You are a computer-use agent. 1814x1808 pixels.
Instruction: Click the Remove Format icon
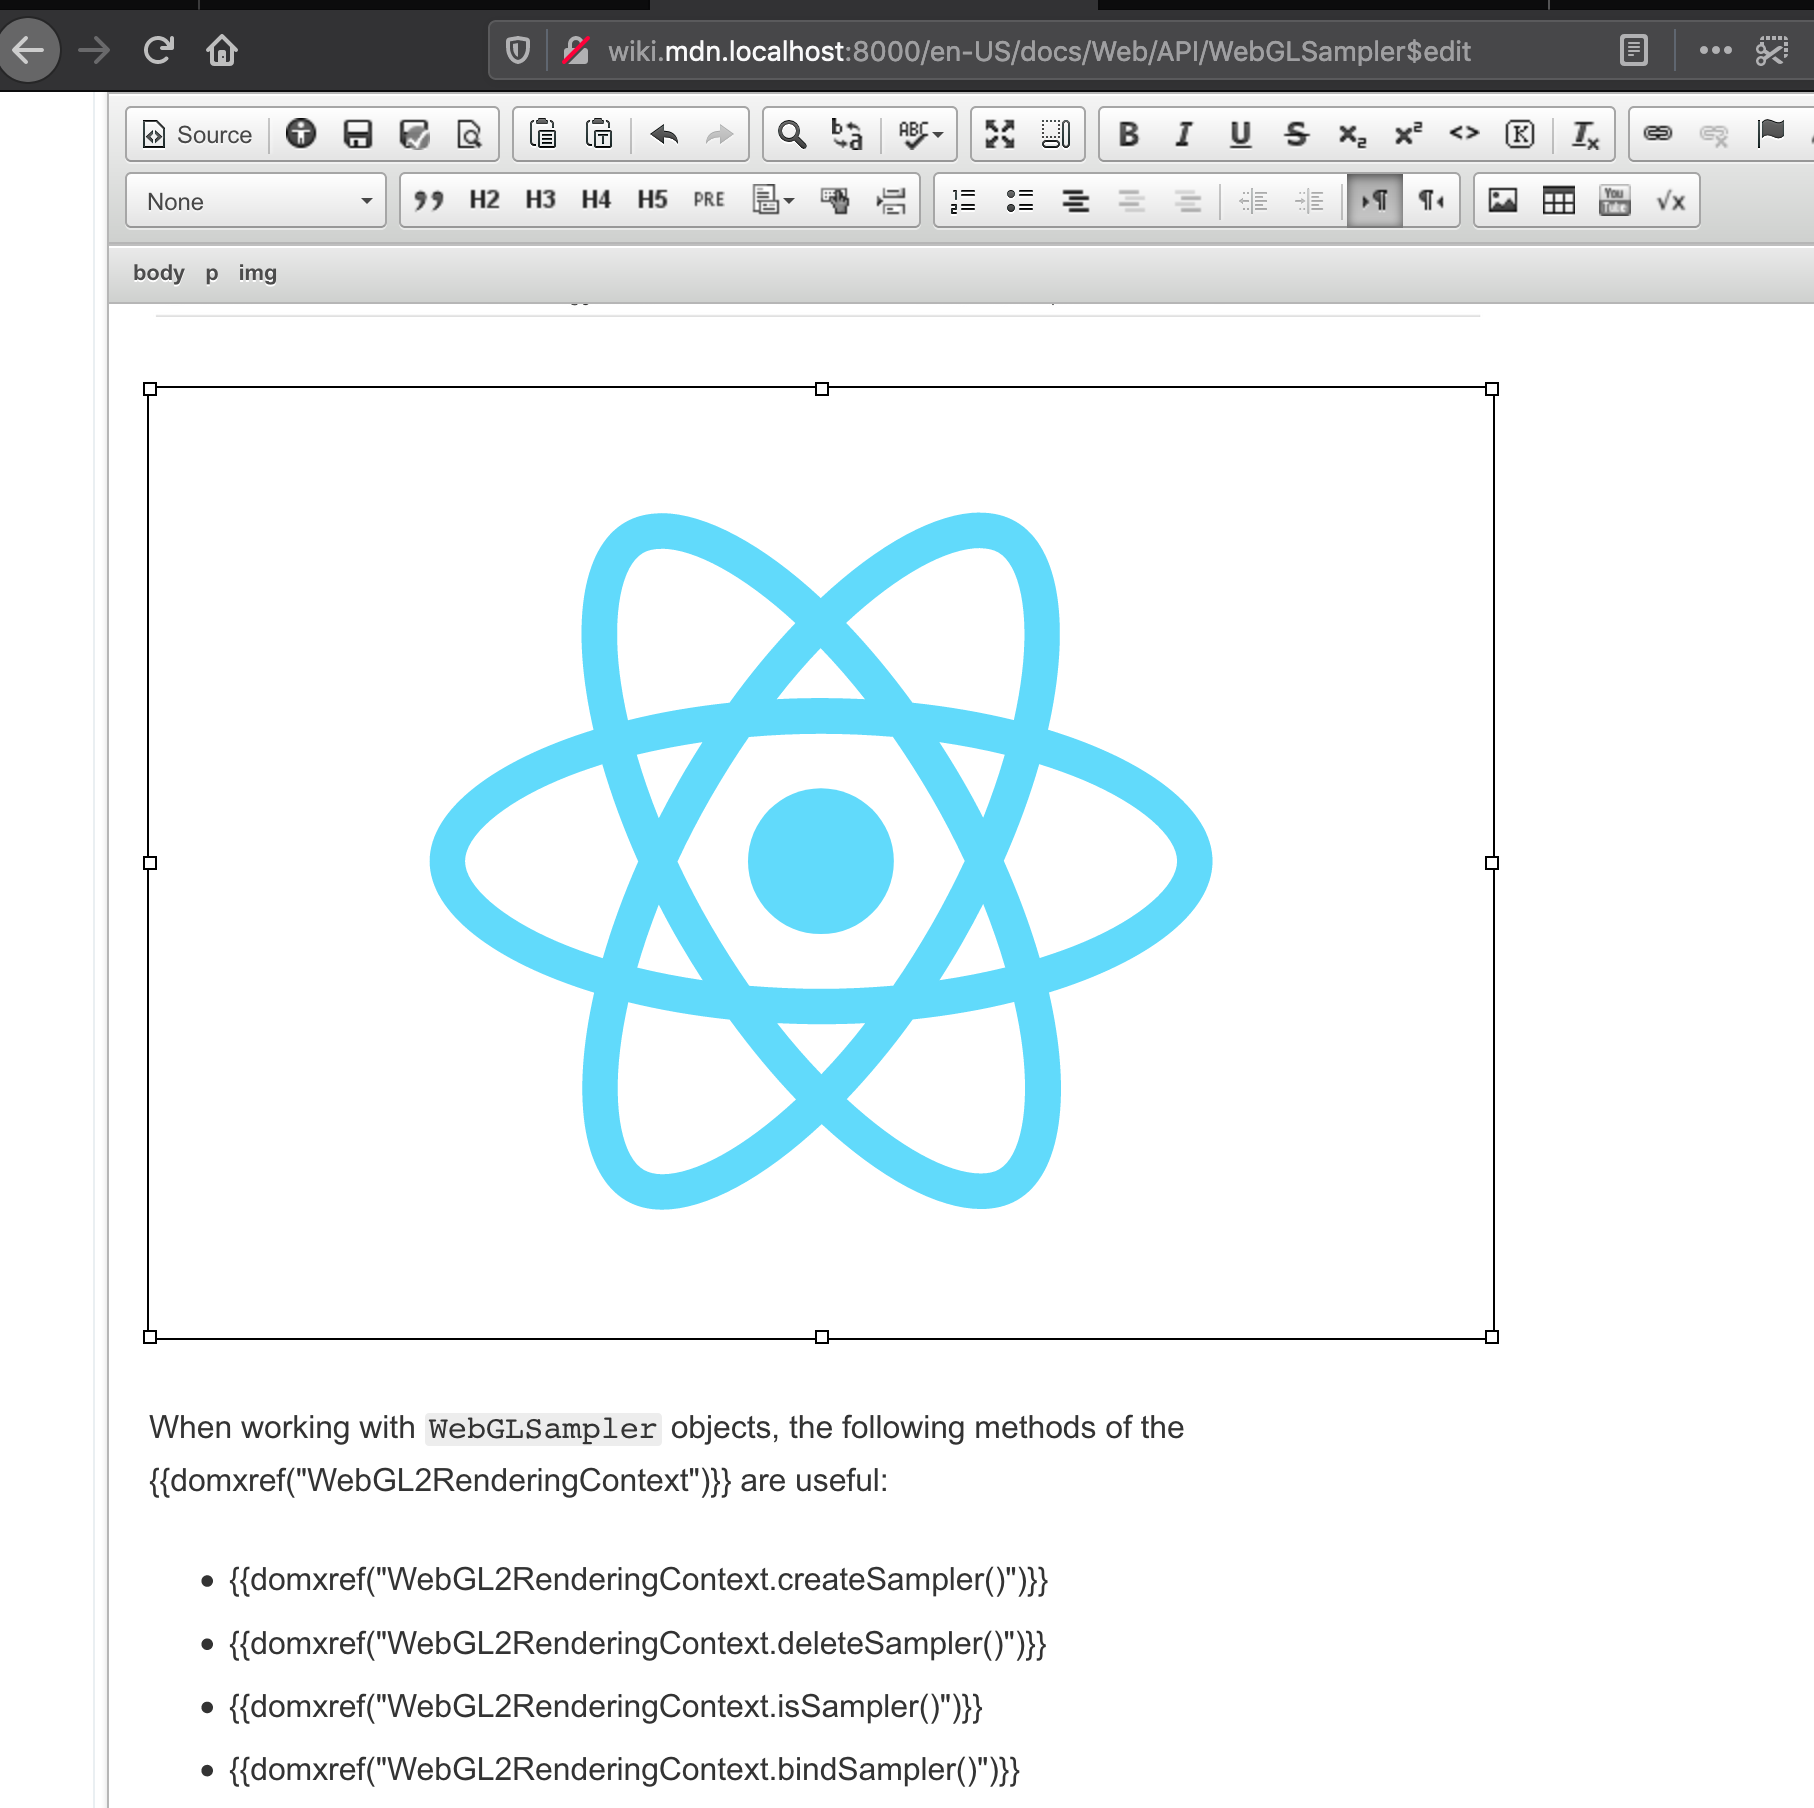click(x=1585, y=134)
